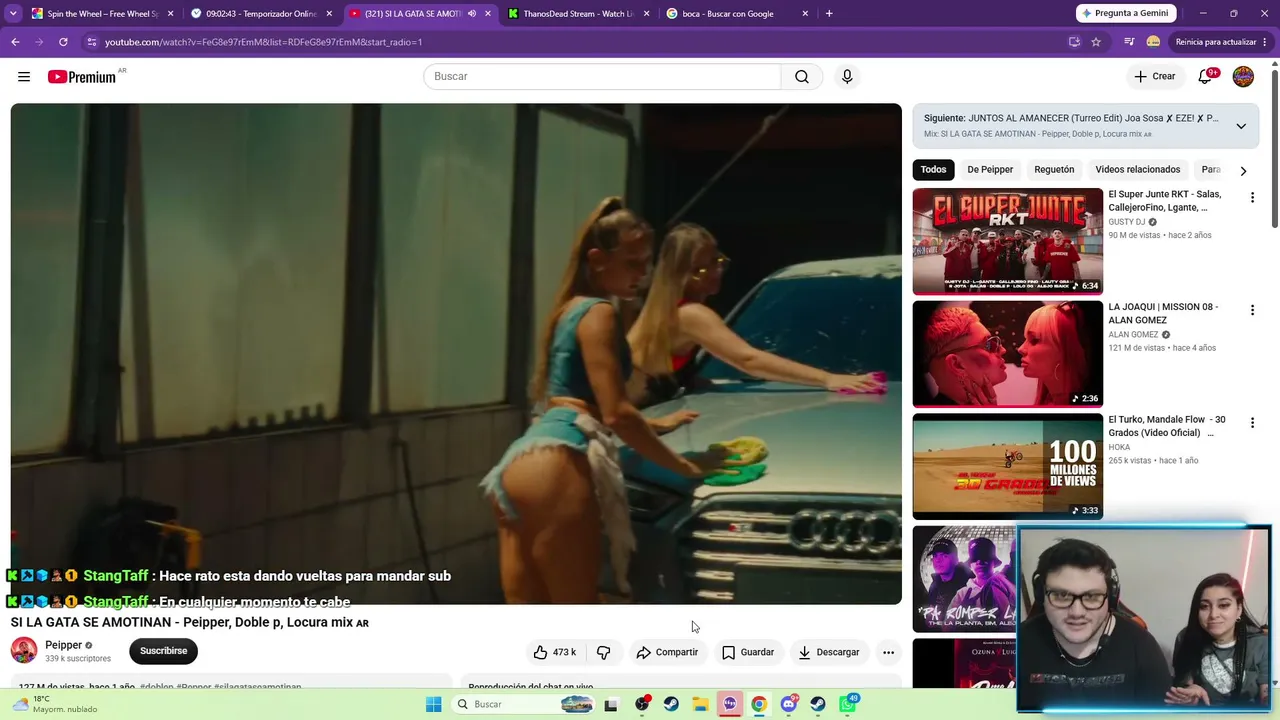Viewport: 1280px width, 720px height.
Task: Click the search magnifier button
Action: tap(802, 77)
